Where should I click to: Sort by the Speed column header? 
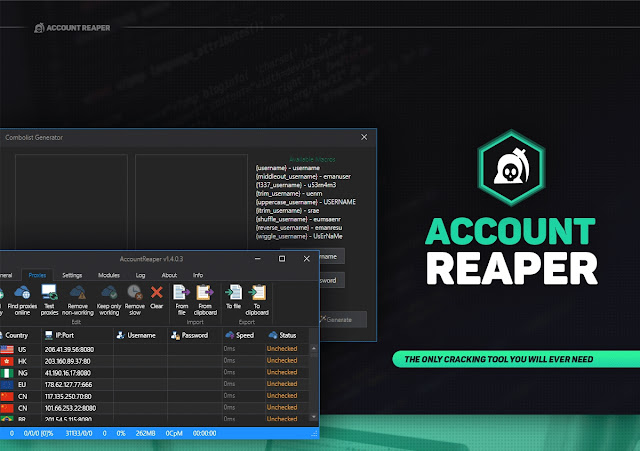point(245,335)
